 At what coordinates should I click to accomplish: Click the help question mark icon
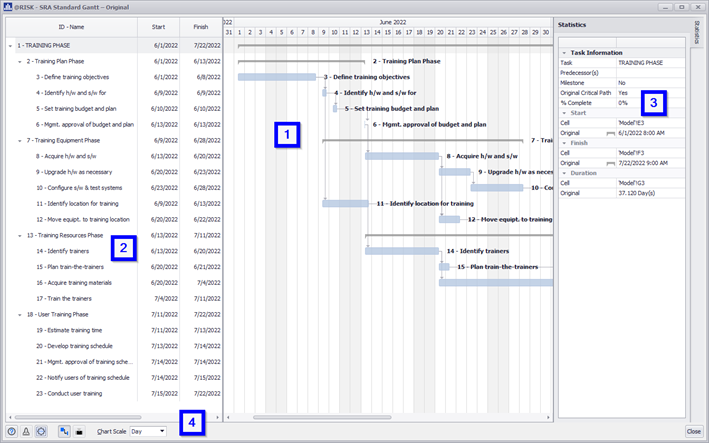coord(10,431)
